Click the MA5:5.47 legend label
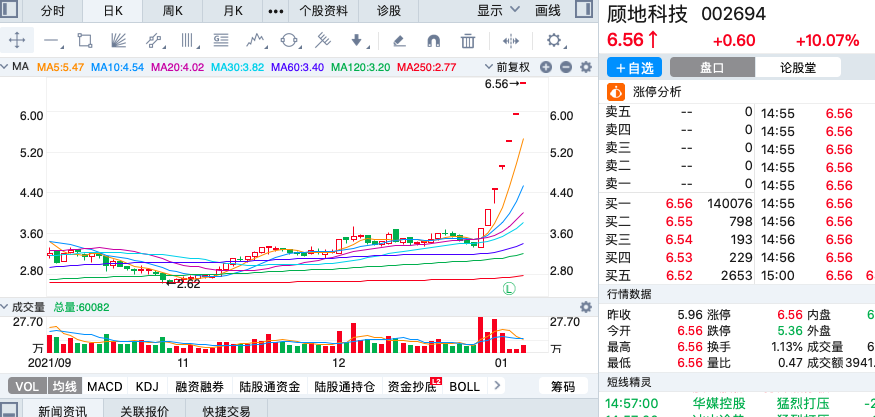The height and width of the screenshot is (417, 875). [x=60, y=68]
